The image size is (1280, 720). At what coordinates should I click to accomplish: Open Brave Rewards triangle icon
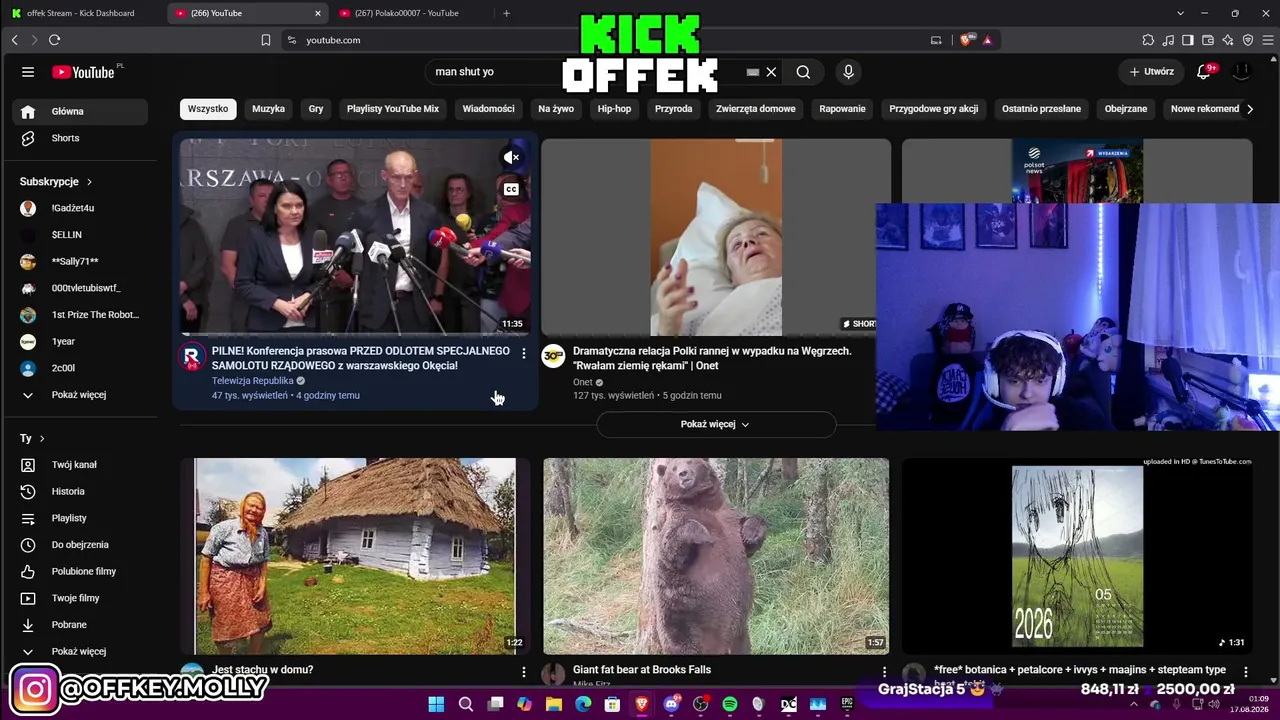click(x=987, y=40)
